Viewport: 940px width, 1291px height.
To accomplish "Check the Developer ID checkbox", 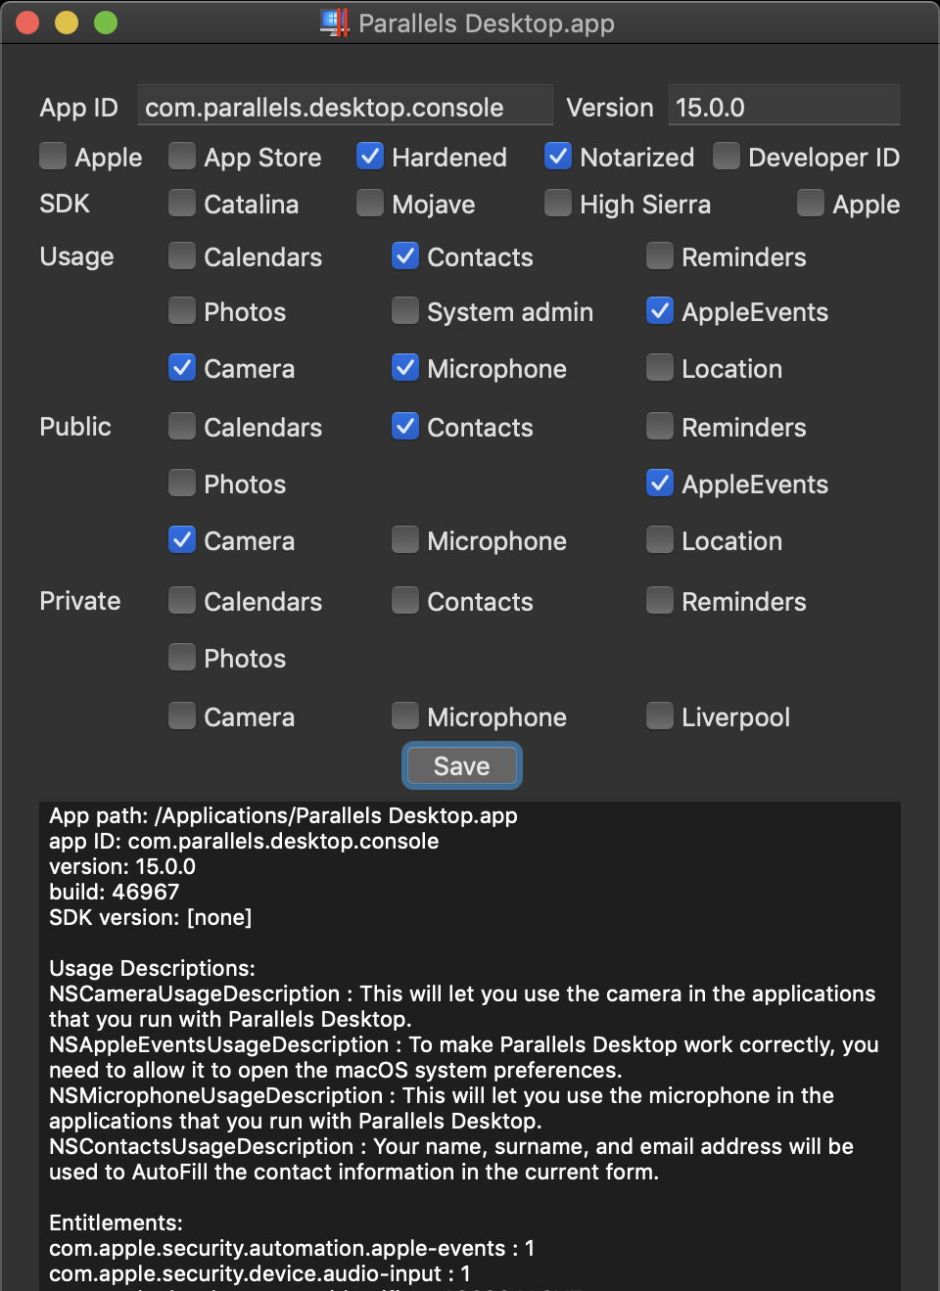I will [726, 156].
